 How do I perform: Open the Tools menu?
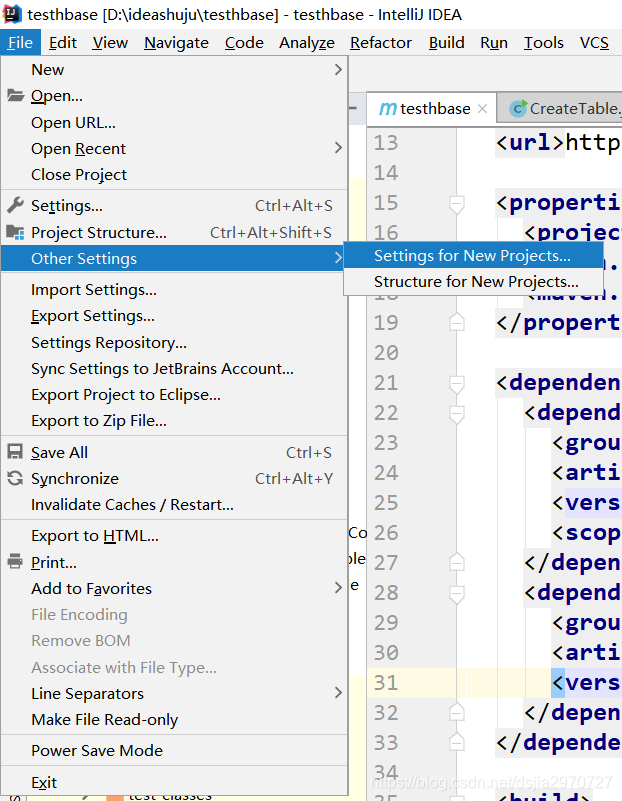pyautogui.click(x=543, y=42)
